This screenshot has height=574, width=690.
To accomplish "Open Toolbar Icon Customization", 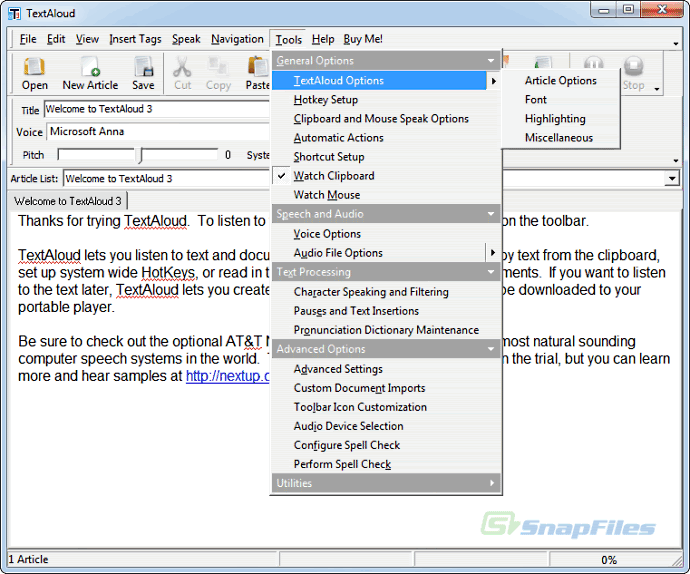I will tap(386, 407).
